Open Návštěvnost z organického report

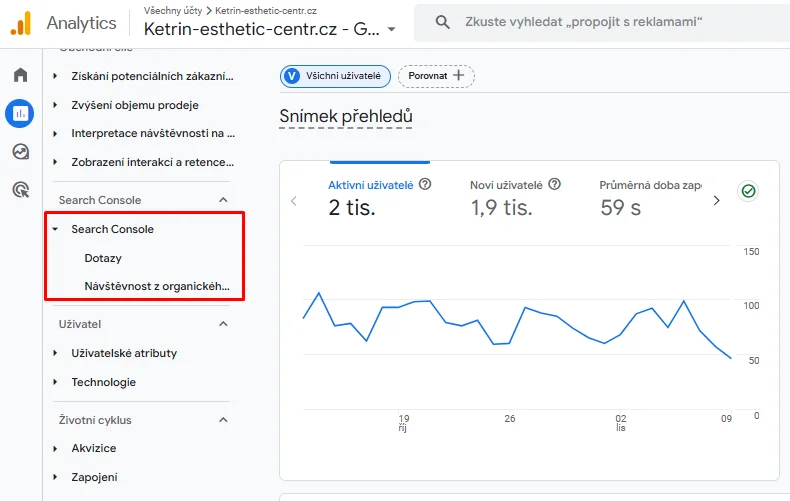[x=157, y=286]
